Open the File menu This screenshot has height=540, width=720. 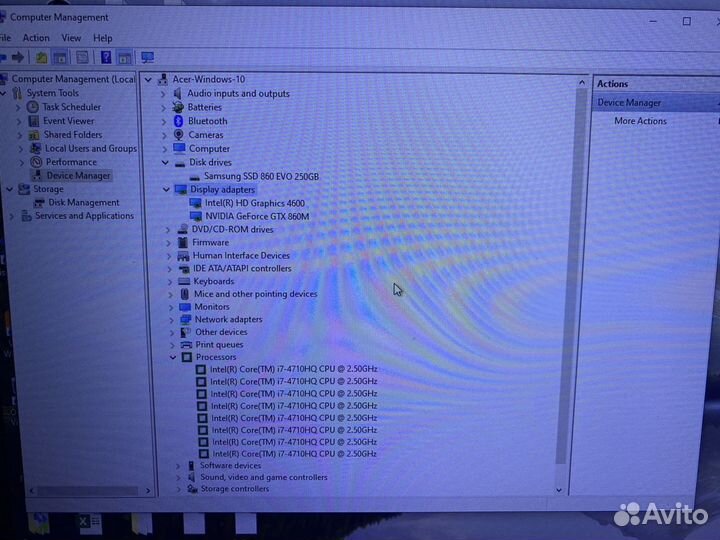tap(6, 38)
